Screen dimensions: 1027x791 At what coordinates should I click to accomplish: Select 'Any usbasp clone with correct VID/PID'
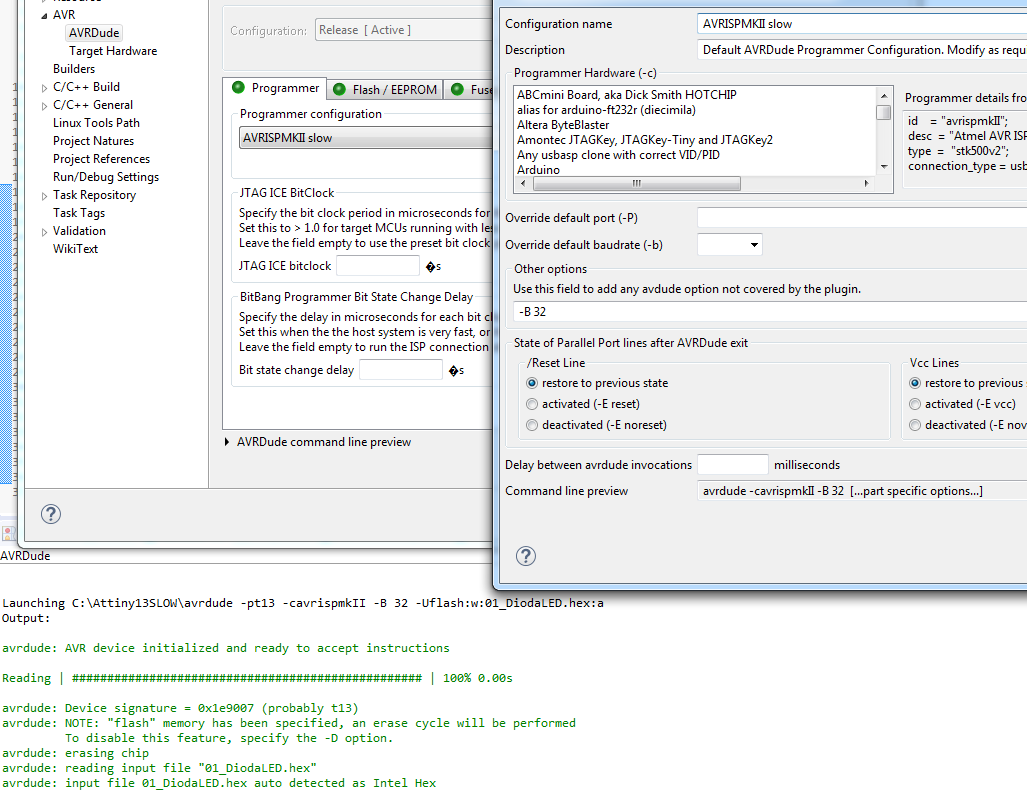coord(618,155)
